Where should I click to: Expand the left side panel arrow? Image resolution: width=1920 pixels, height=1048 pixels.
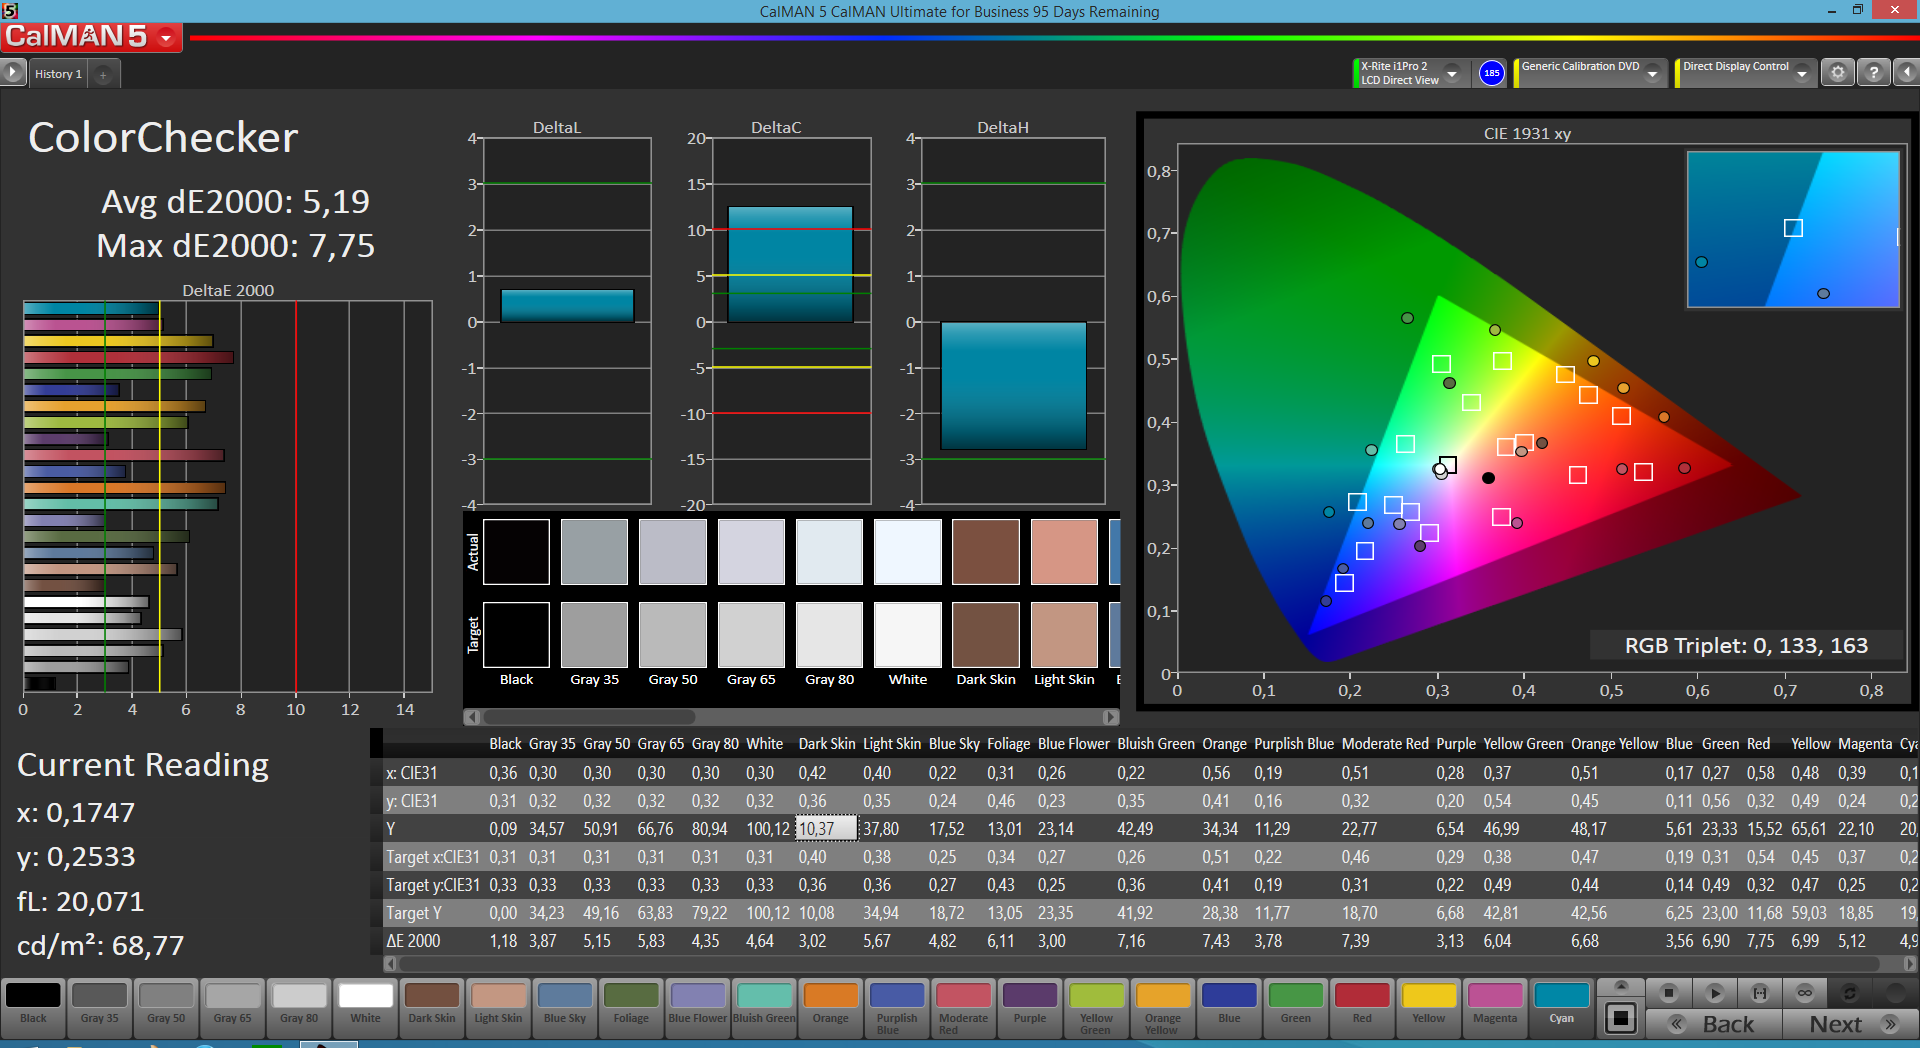12,73
